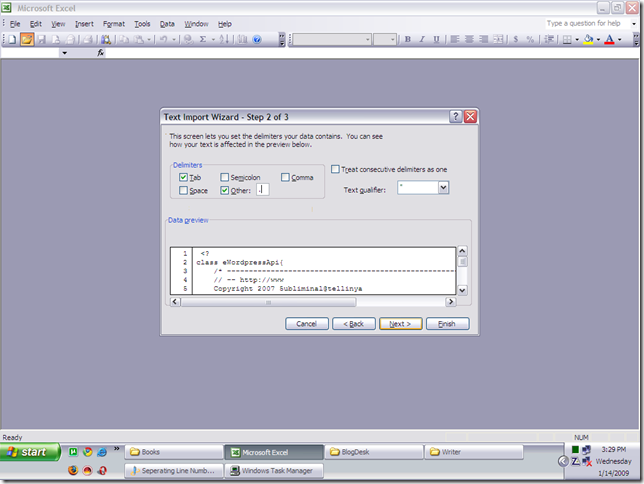Expand the Paste options dropdown arrow

point(149,39)
